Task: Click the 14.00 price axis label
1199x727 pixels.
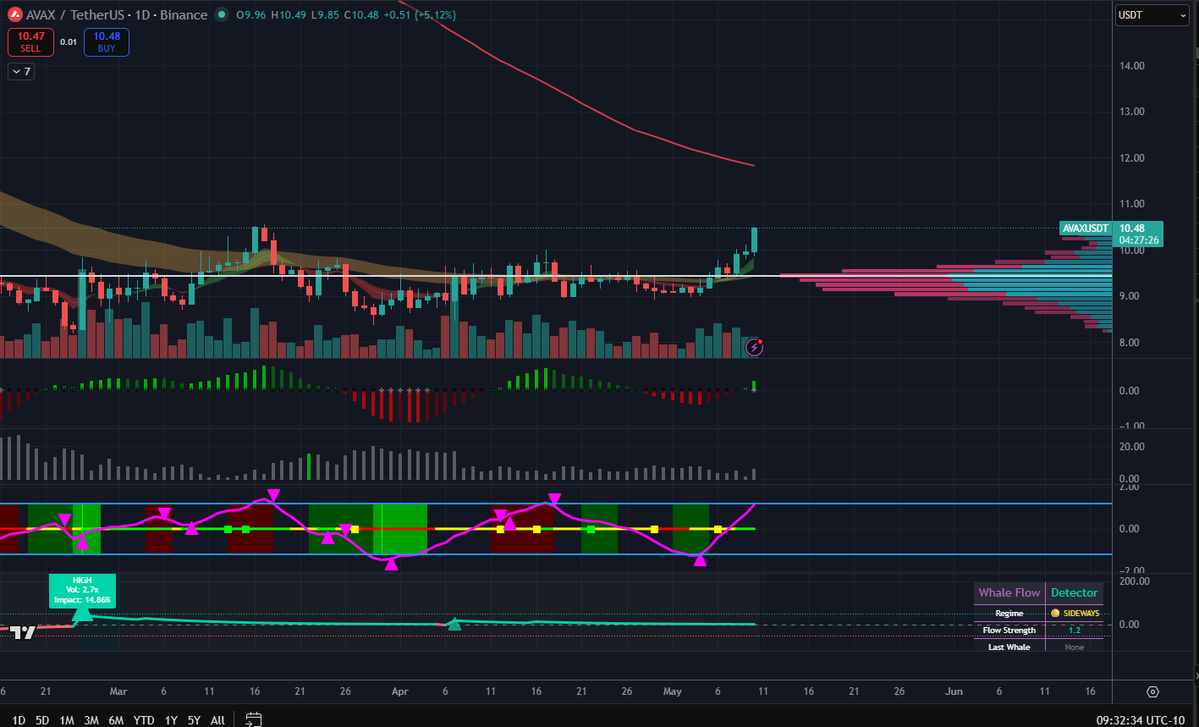Action: [x=1132, y=66]
